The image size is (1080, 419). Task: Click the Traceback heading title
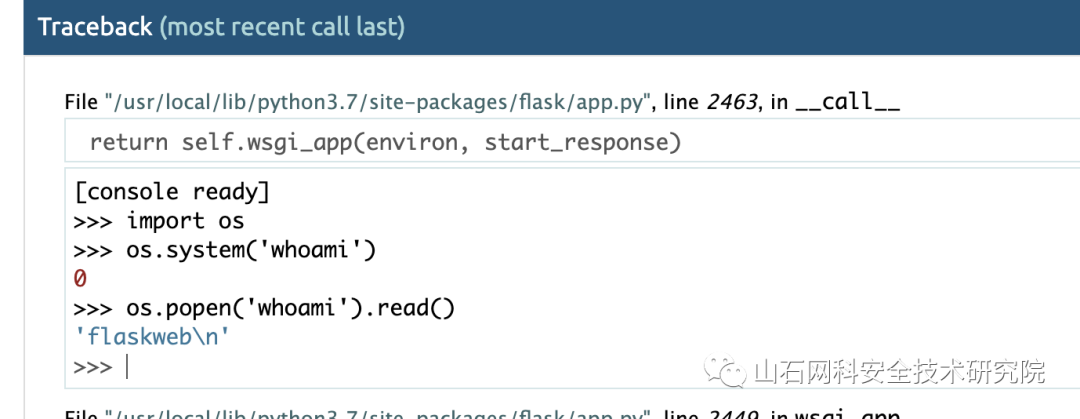94,27
